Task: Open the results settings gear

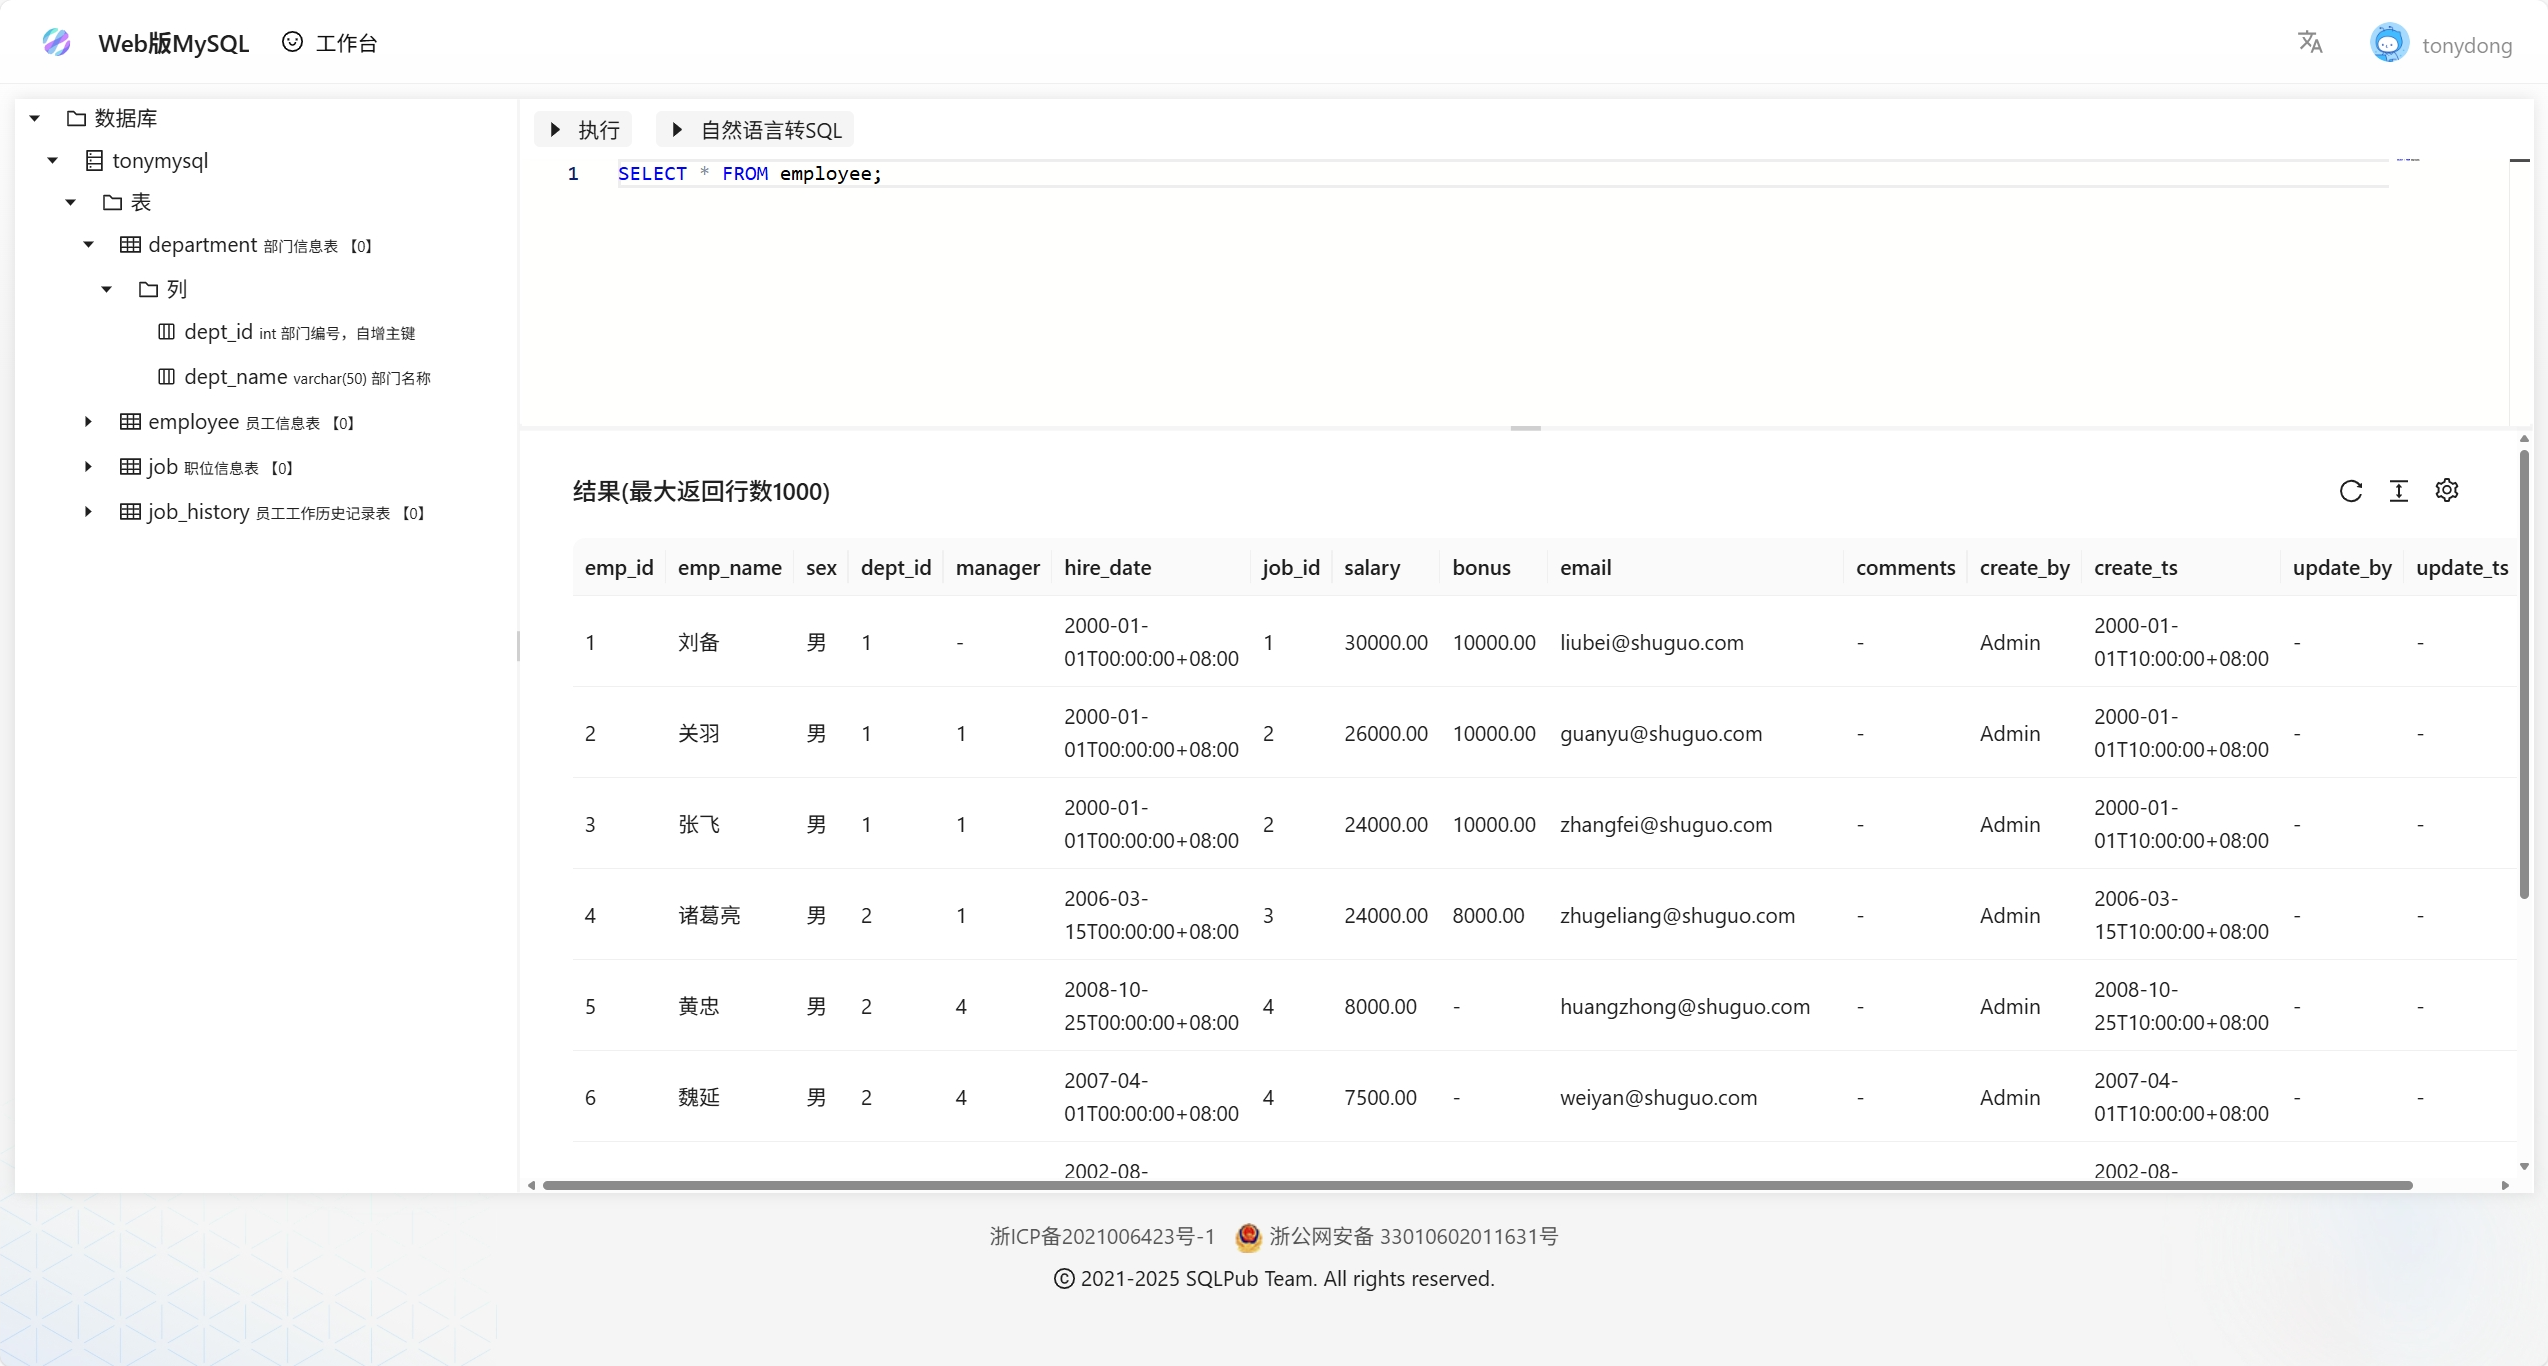Action: tap(2447, 490)
